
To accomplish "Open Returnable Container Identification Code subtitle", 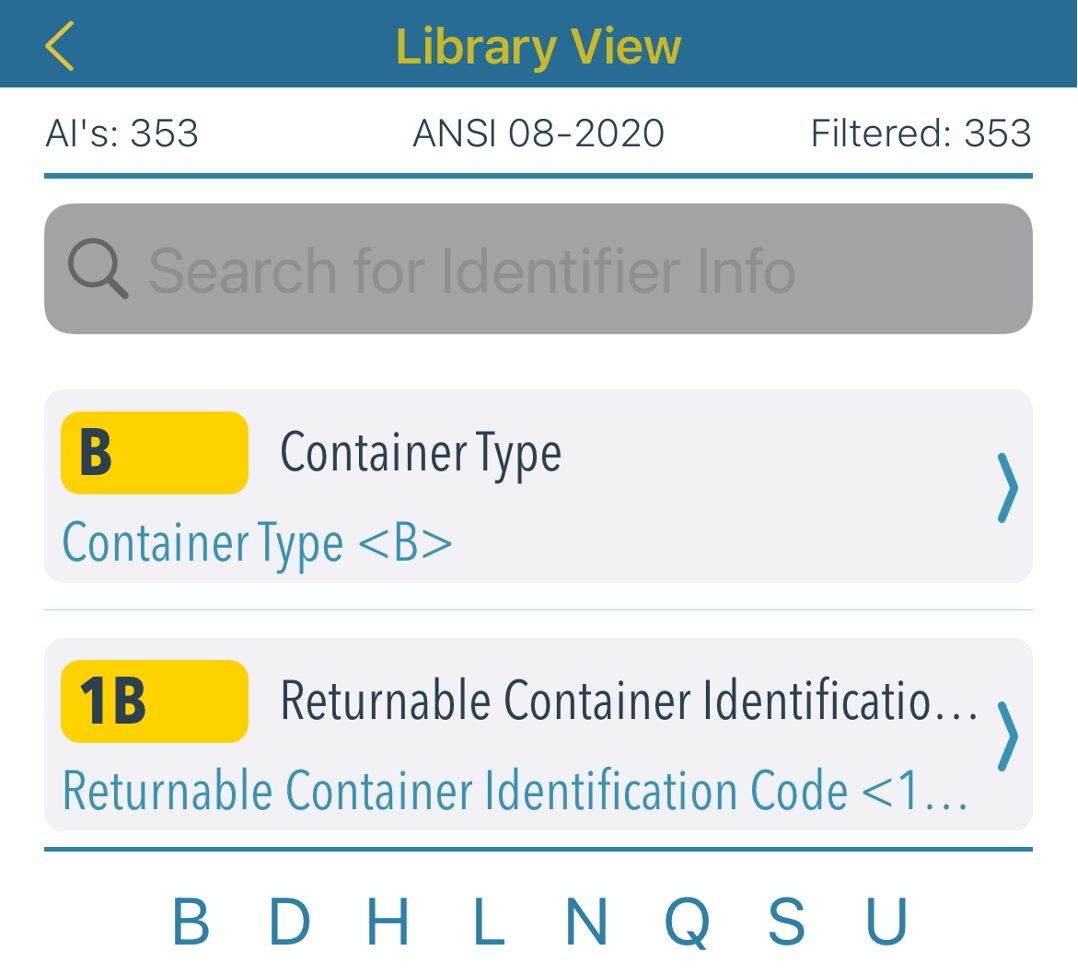I will point(515,790).
